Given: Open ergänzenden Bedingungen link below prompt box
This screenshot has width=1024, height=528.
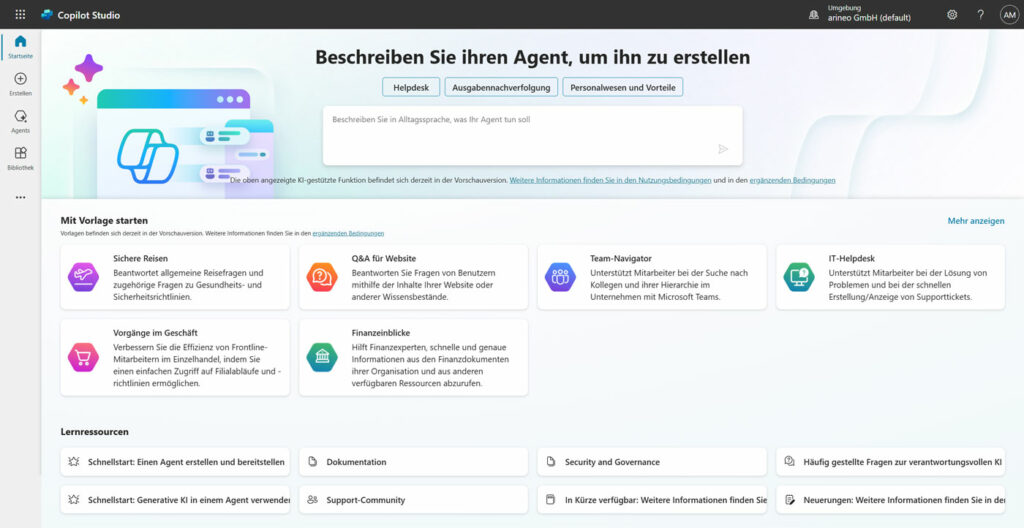Looking at the screenshot, I should pyautogui.click(x=792, y=180).
